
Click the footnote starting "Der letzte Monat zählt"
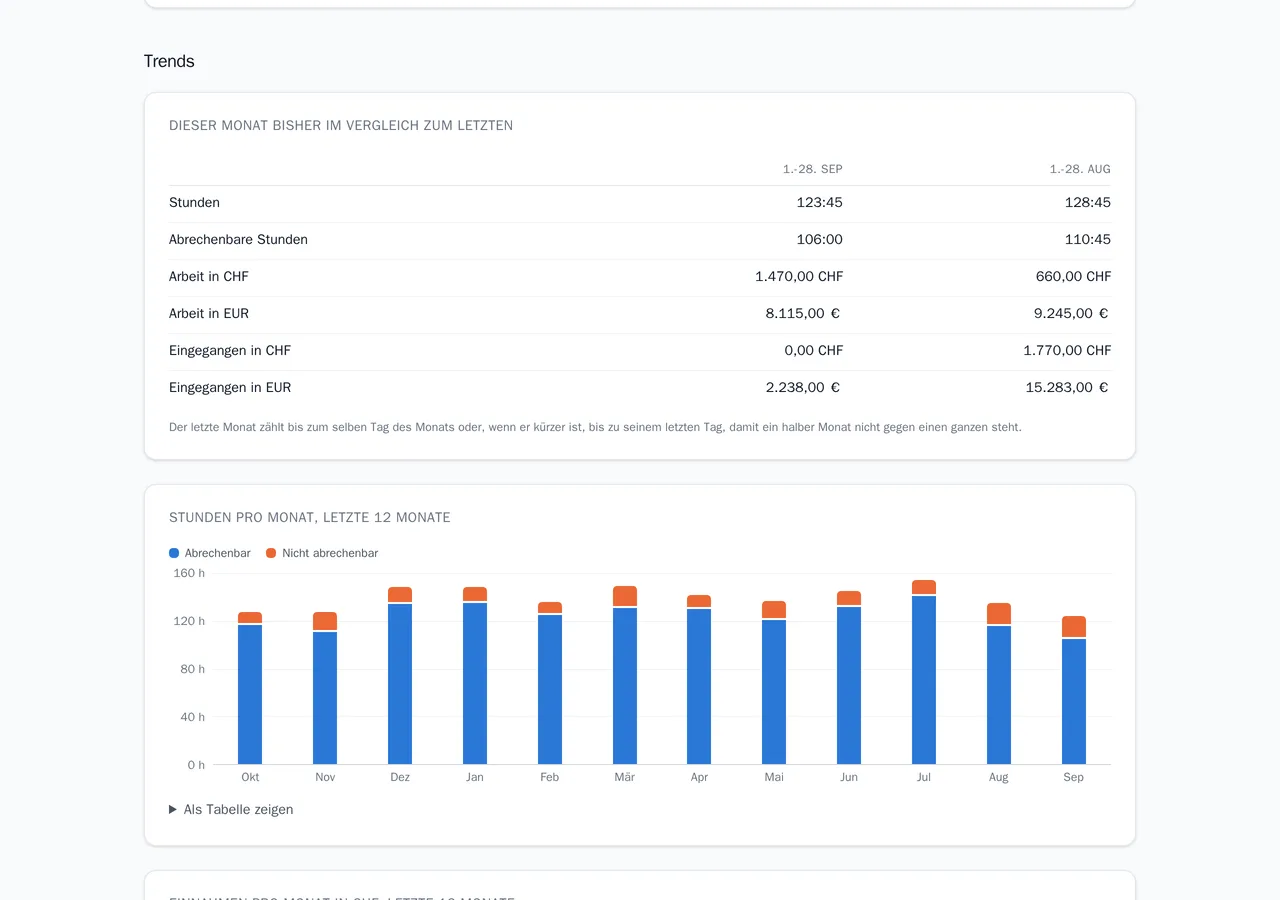[x=595, y=427]
